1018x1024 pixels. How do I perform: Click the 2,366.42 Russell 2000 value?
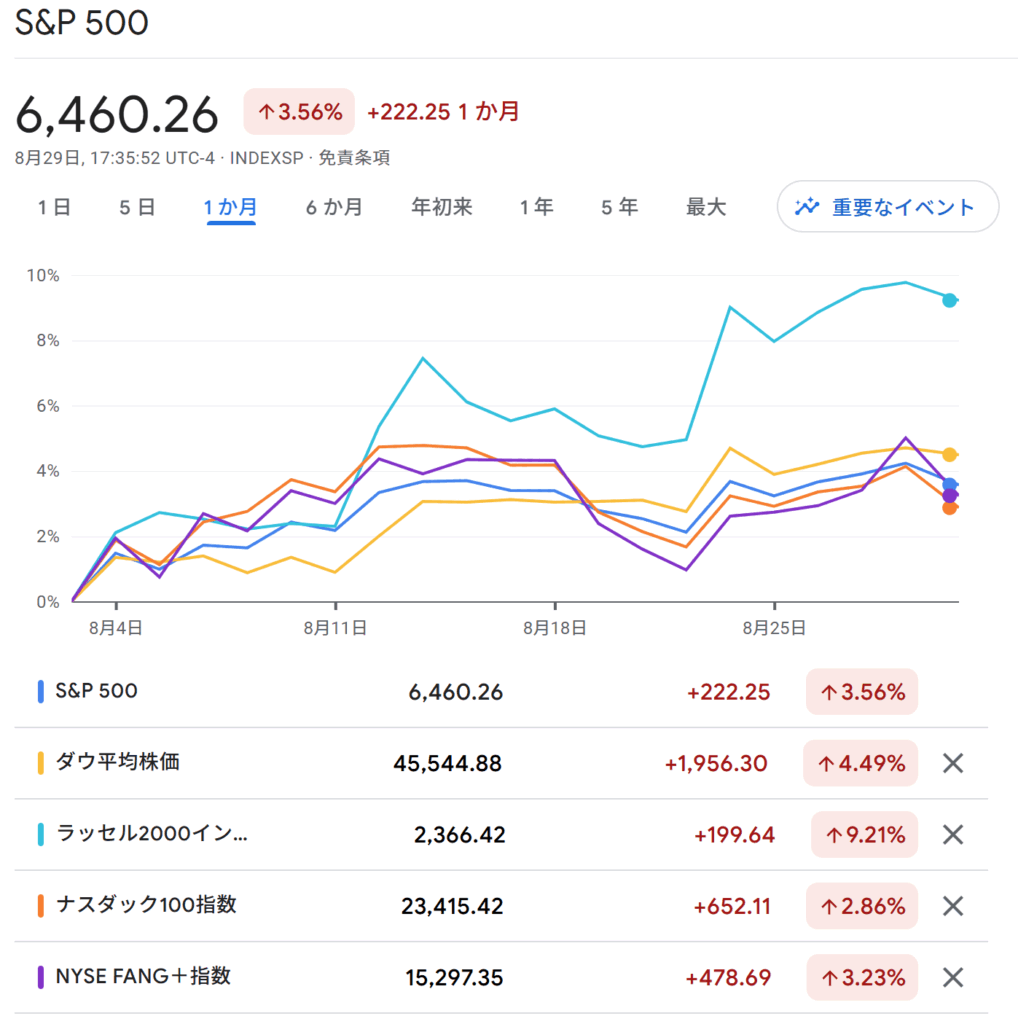460,834
